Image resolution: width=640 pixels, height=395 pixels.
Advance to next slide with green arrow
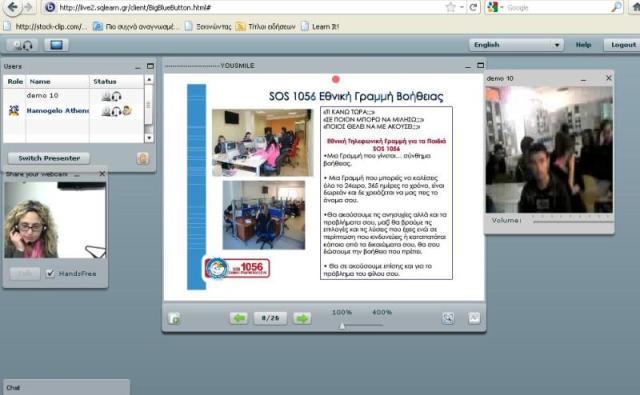[x=302, y=318]
